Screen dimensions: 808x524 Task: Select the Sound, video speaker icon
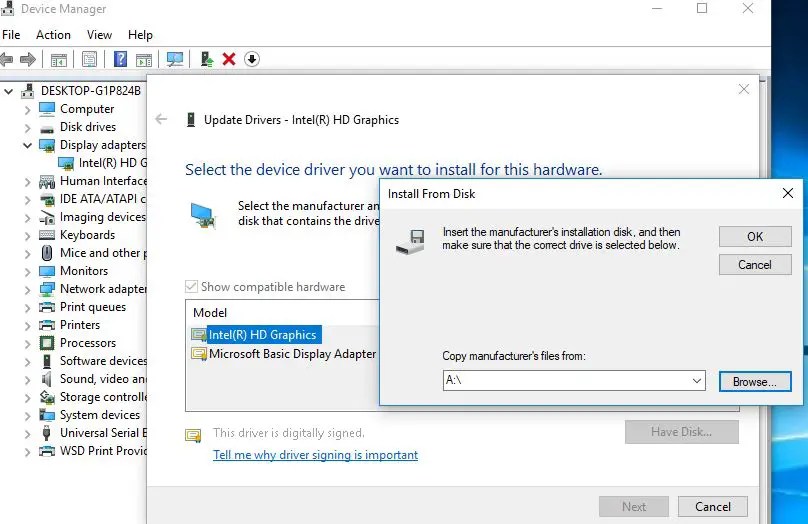[x=47, y=380]
